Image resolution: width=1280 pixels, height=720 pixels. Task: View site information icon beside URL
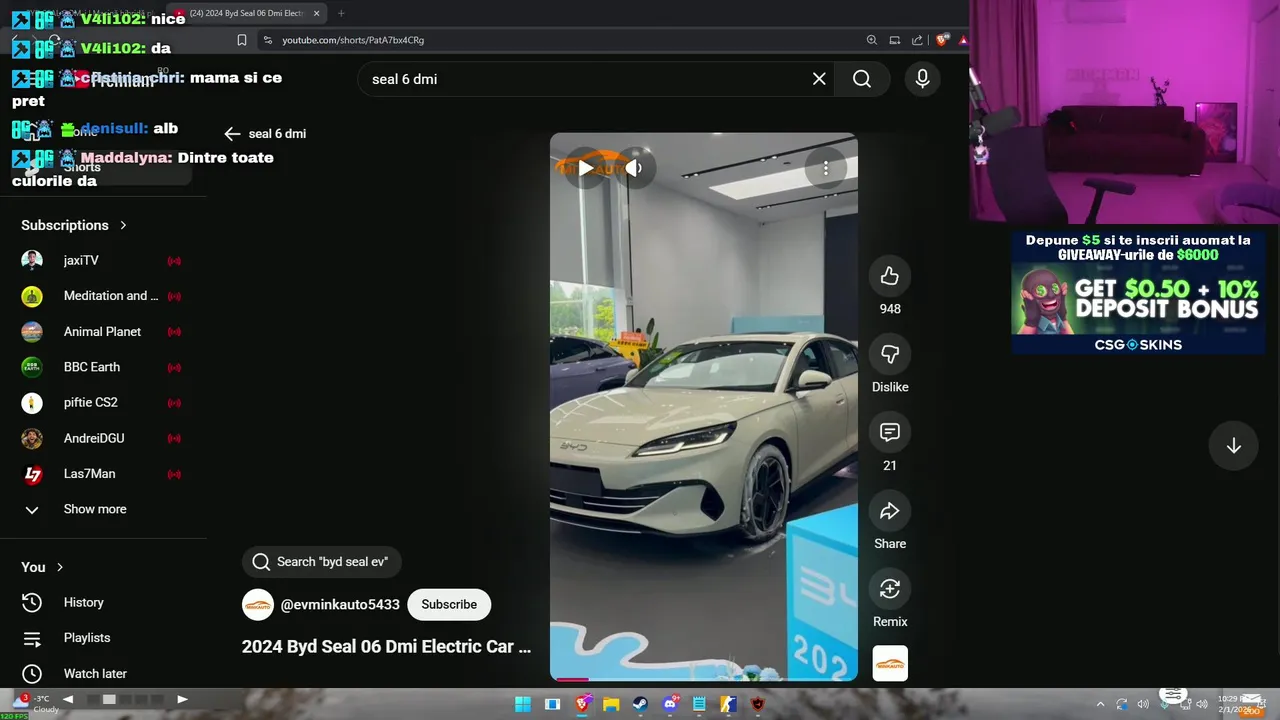tap(267, 40)
